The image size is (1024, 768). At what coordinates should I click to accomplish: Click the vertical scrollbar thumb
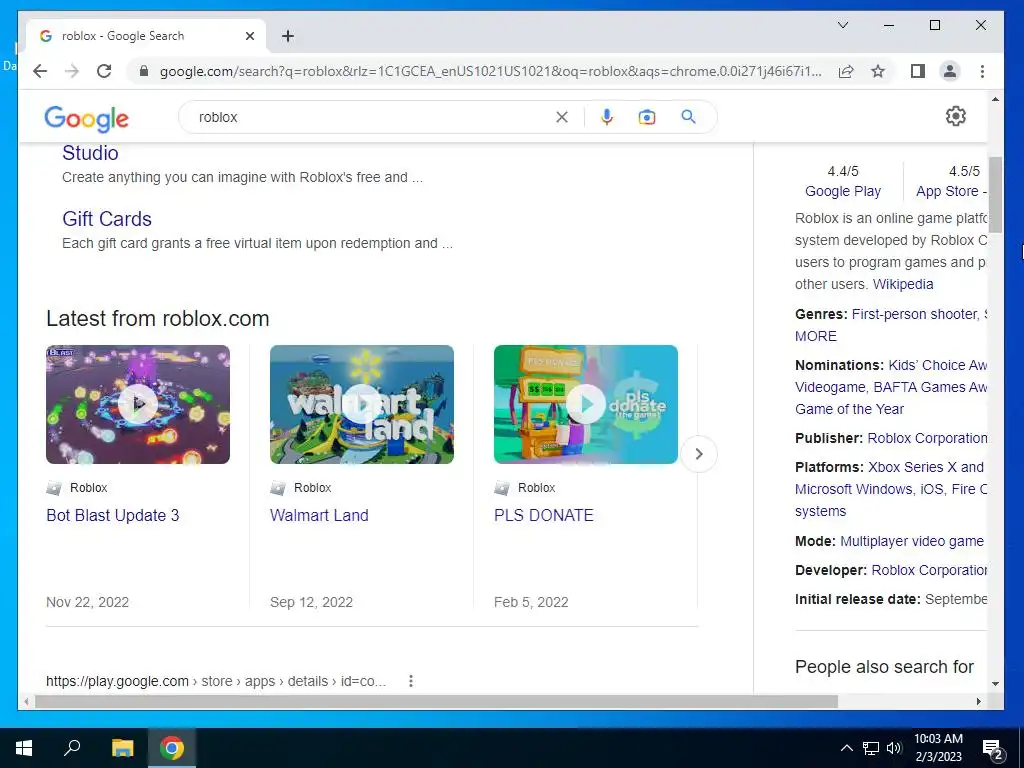(995, 195)
